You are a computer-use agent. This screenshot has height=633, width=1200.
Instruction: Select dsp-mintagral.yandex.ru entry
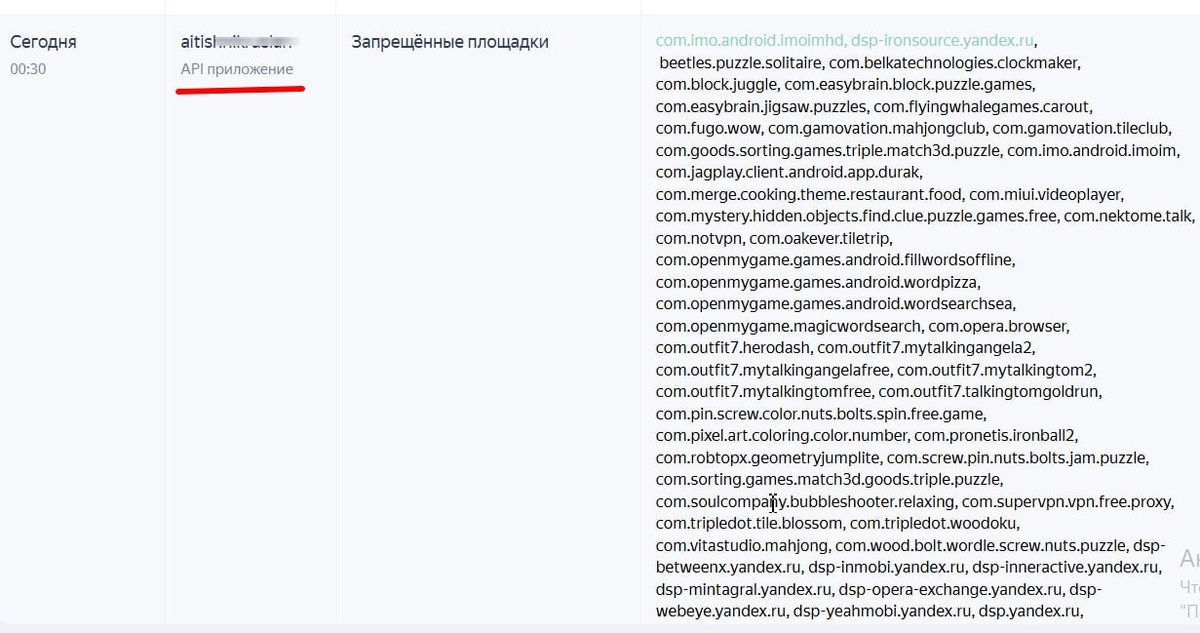click(743, 589)
